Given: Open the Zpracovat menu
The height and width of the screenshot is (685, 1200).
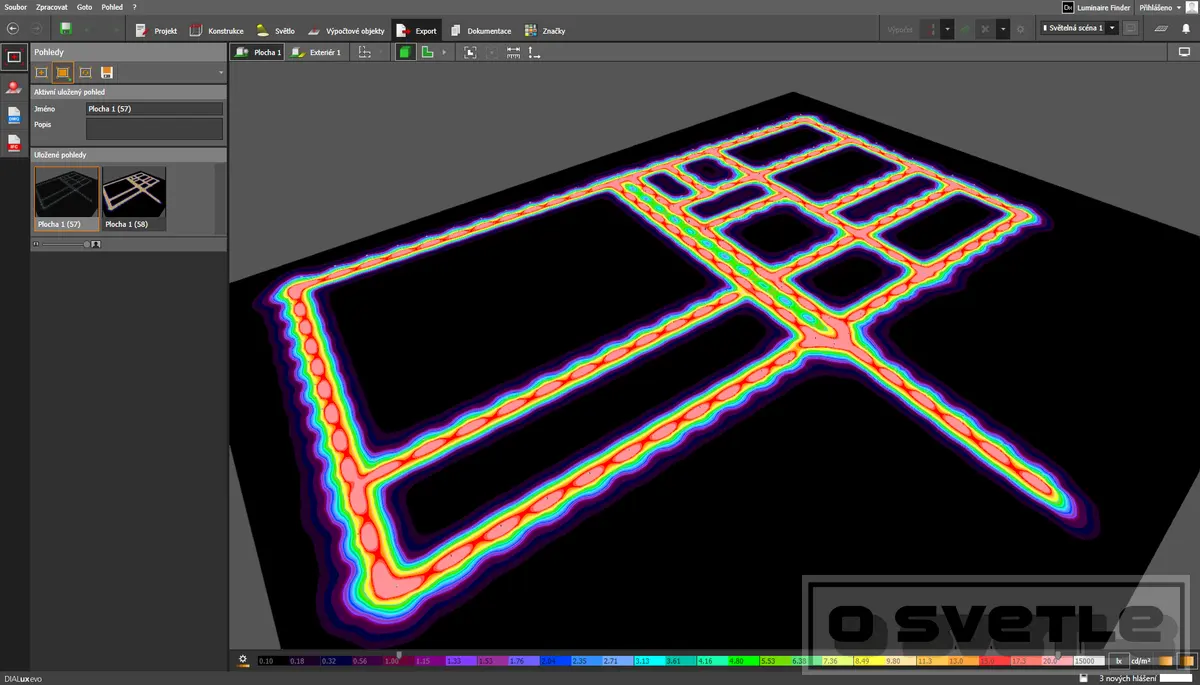Looking at the screenshot, I should tap(51, 7).
